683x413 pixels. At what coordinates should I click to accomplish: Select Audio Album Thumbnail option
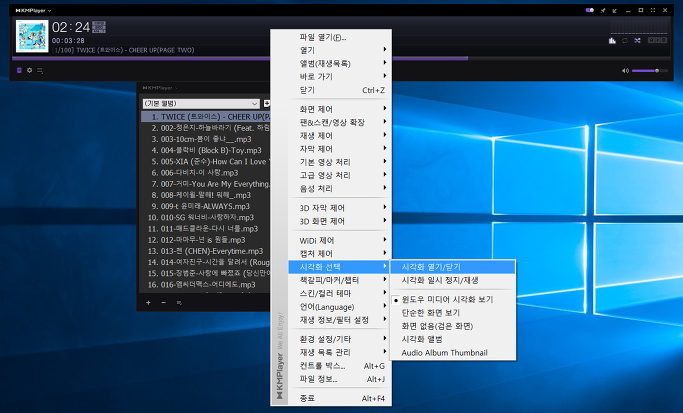(x=453, y=352)
